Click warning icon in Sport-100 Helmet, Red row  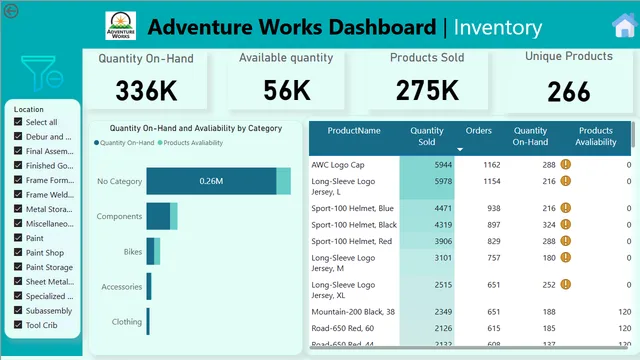click(565, 241)
